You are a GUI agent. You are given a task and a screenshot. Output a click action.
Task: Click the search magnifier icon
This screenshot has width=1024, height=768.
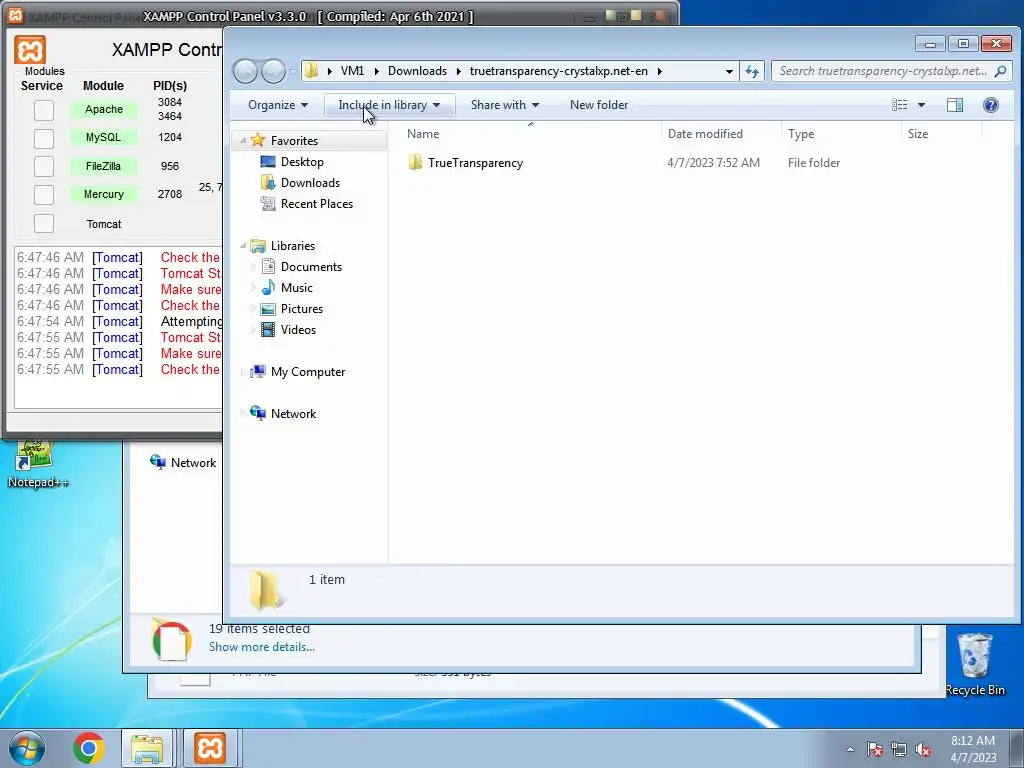1000,71
